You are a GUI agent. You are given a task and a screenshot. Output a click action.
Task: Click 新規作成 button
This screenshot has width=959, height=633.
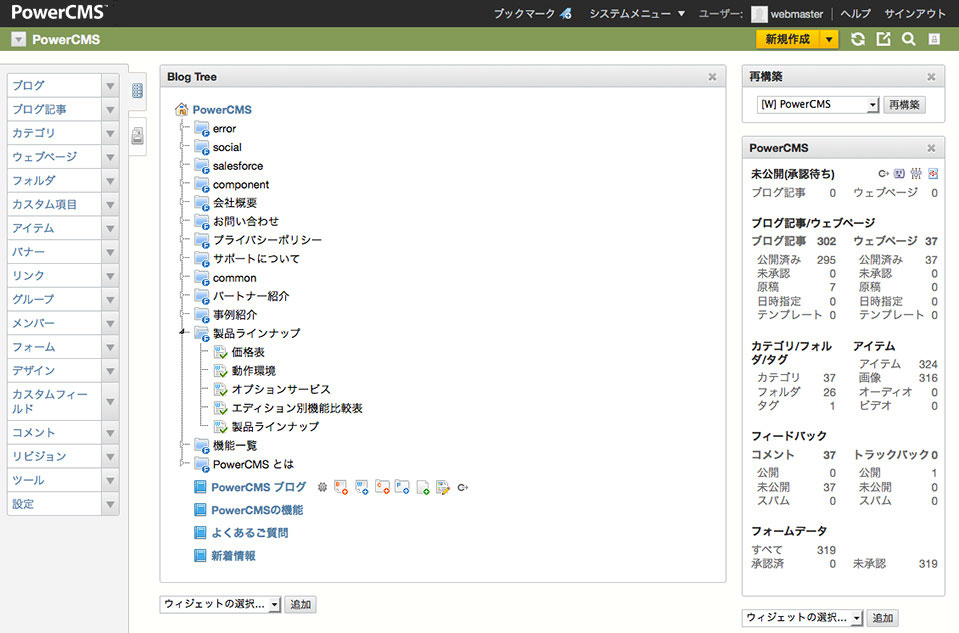click(788, 39)
